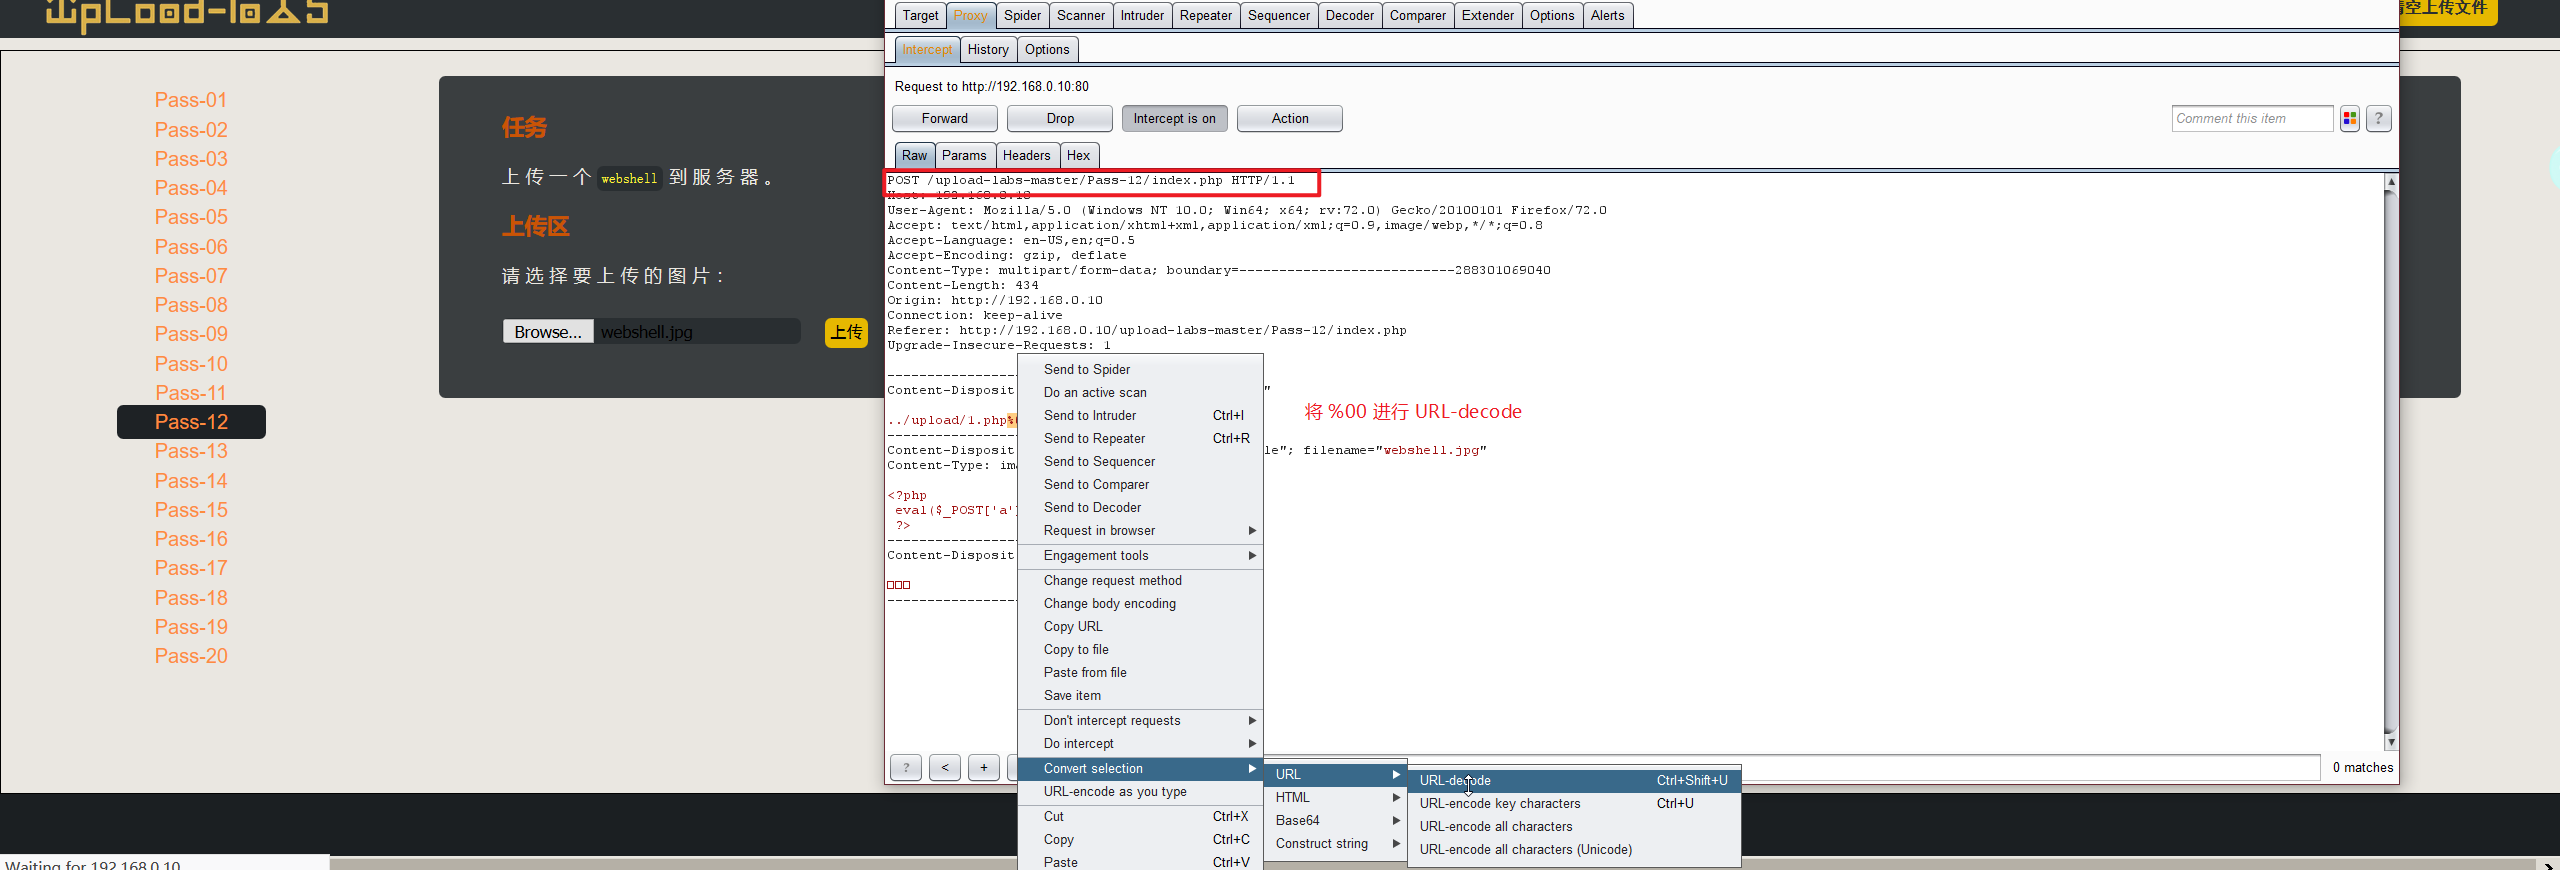
Task: Open the URL conversion submenu
Action: click(x=1336, y=775)
